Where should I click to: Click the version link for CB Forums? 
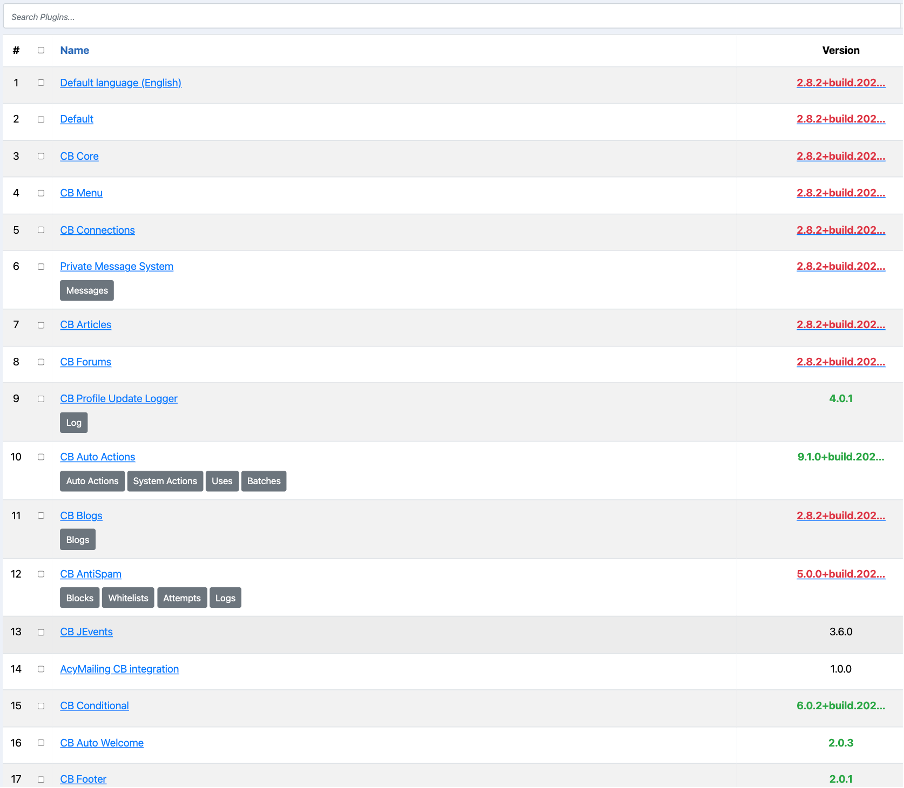click(x=841, y=362)
